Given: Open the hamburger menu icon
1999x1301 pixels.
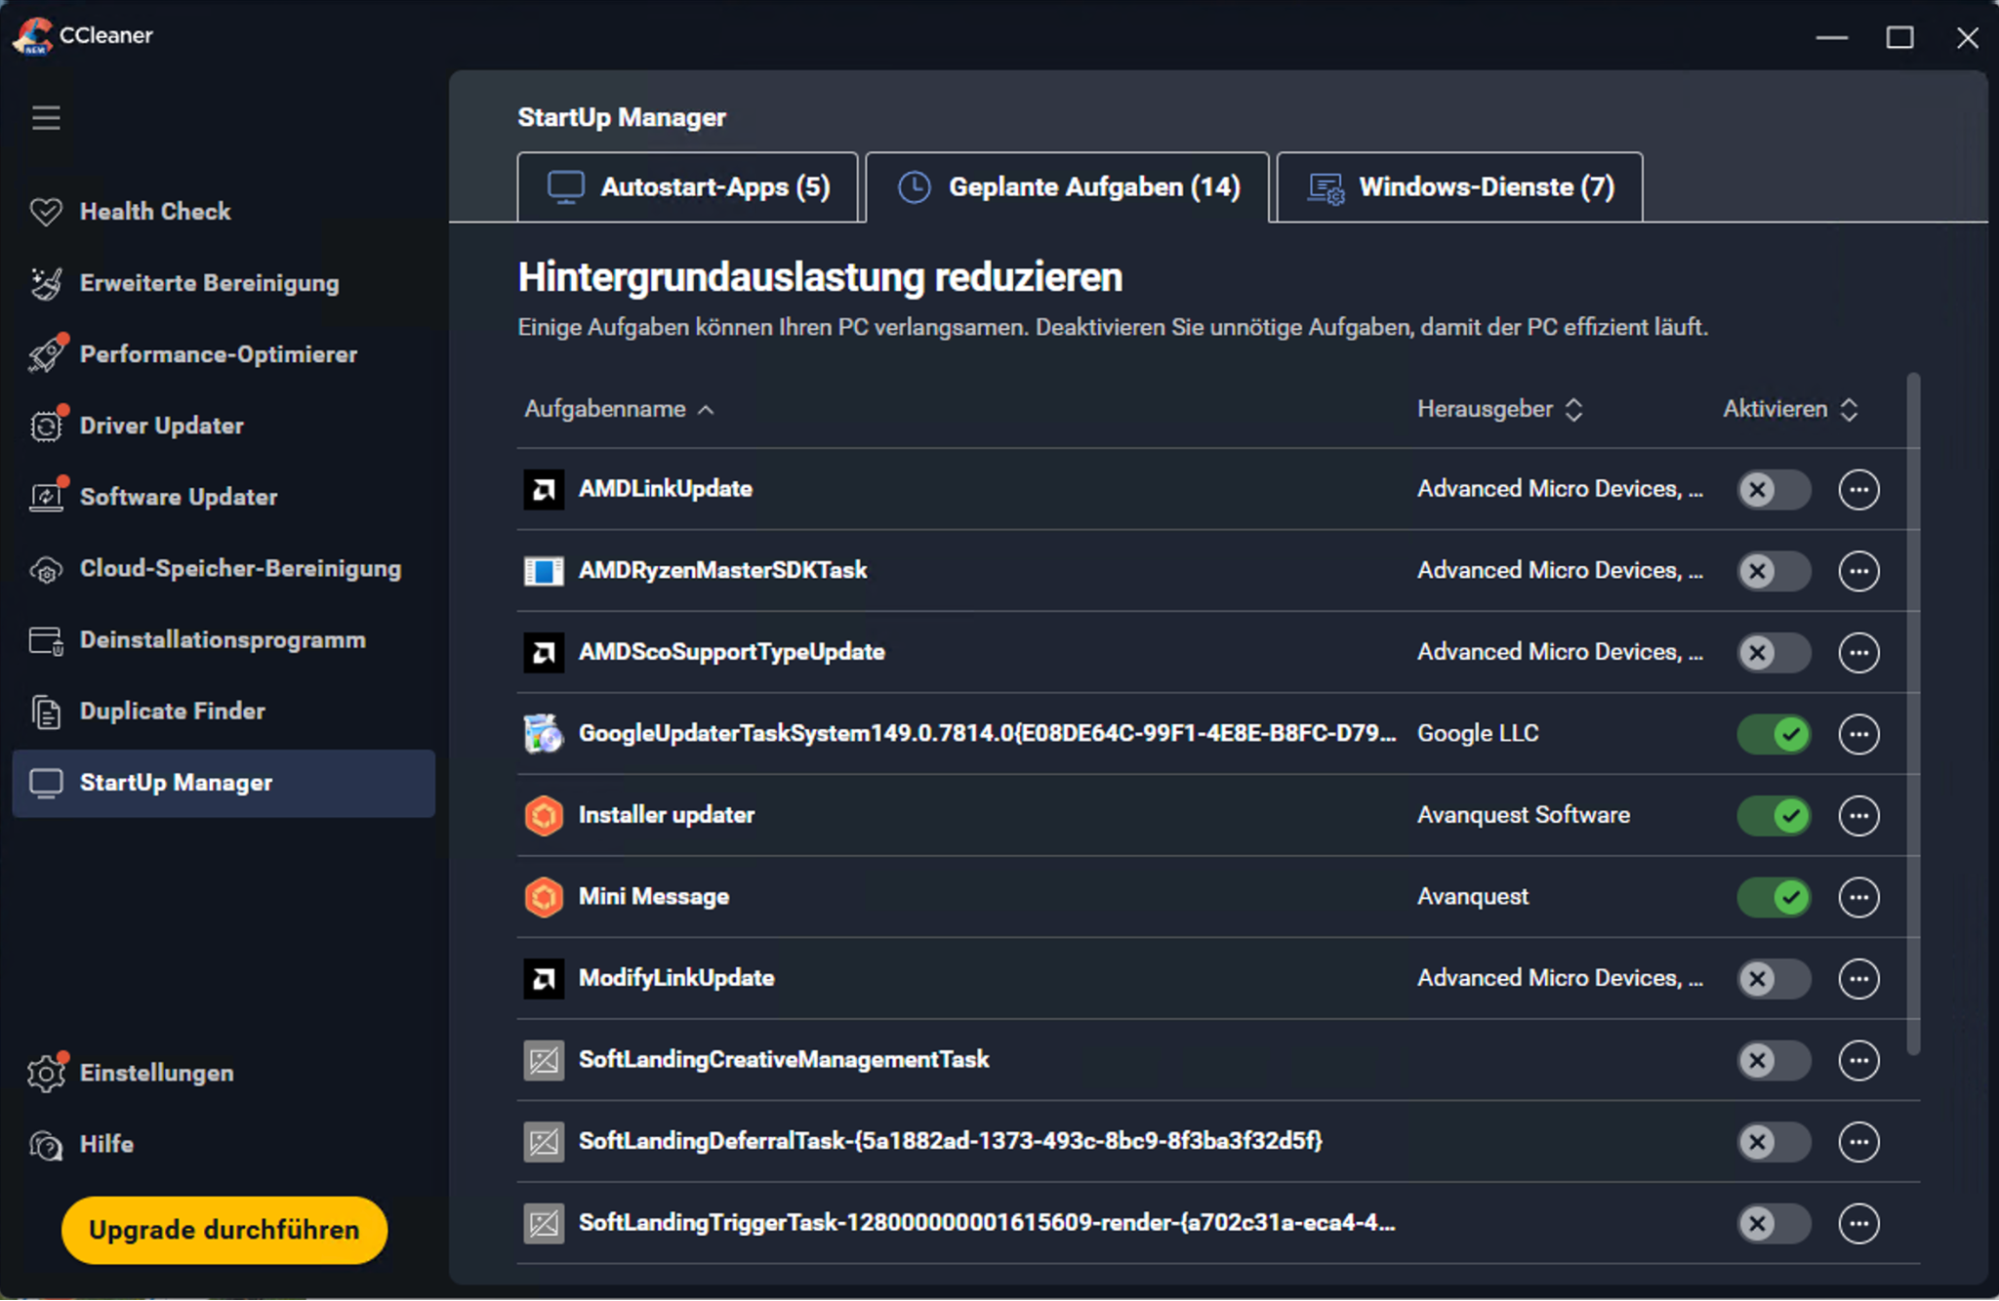Looking at the screenshot, I should coord(46,118).
